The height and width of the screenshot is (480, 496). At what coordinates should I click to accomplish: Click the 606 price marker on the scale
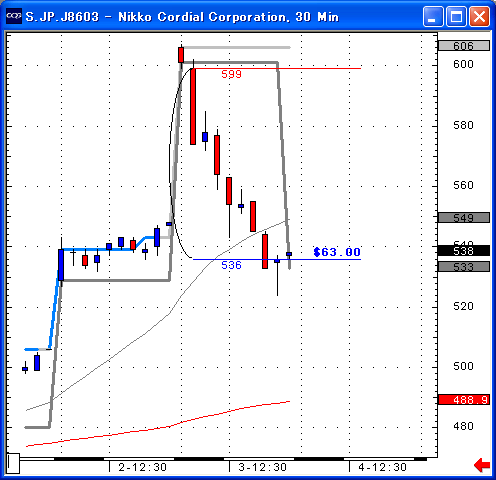click(x=464, y=46)
